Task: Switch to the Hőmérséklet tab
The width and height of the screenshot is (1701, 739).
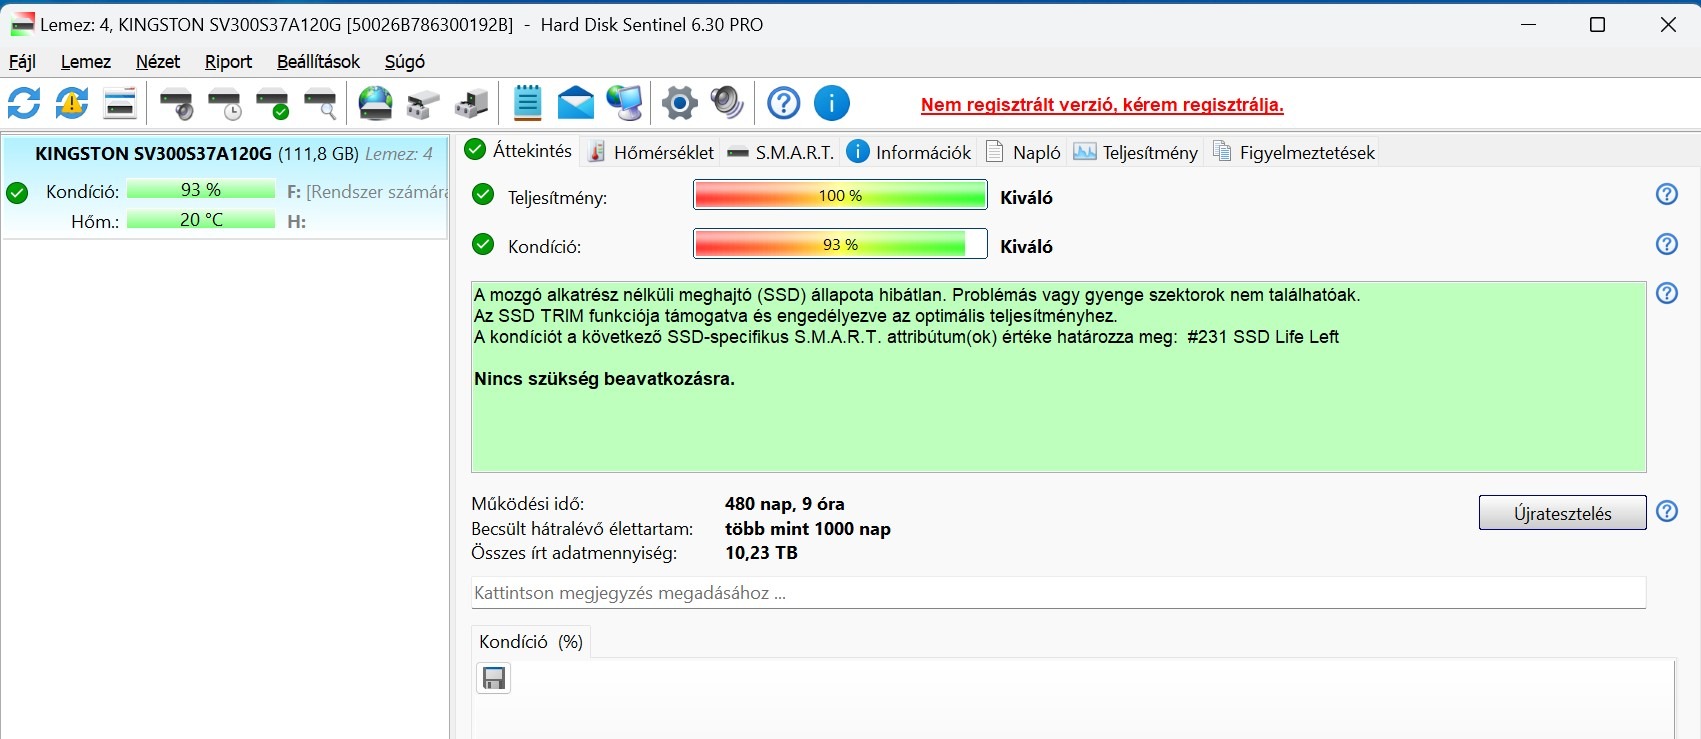Action: 651,152
